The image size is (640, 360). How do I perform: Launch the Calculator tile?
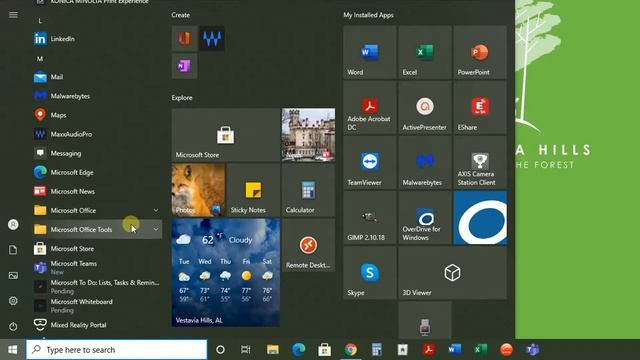[308, 190]
